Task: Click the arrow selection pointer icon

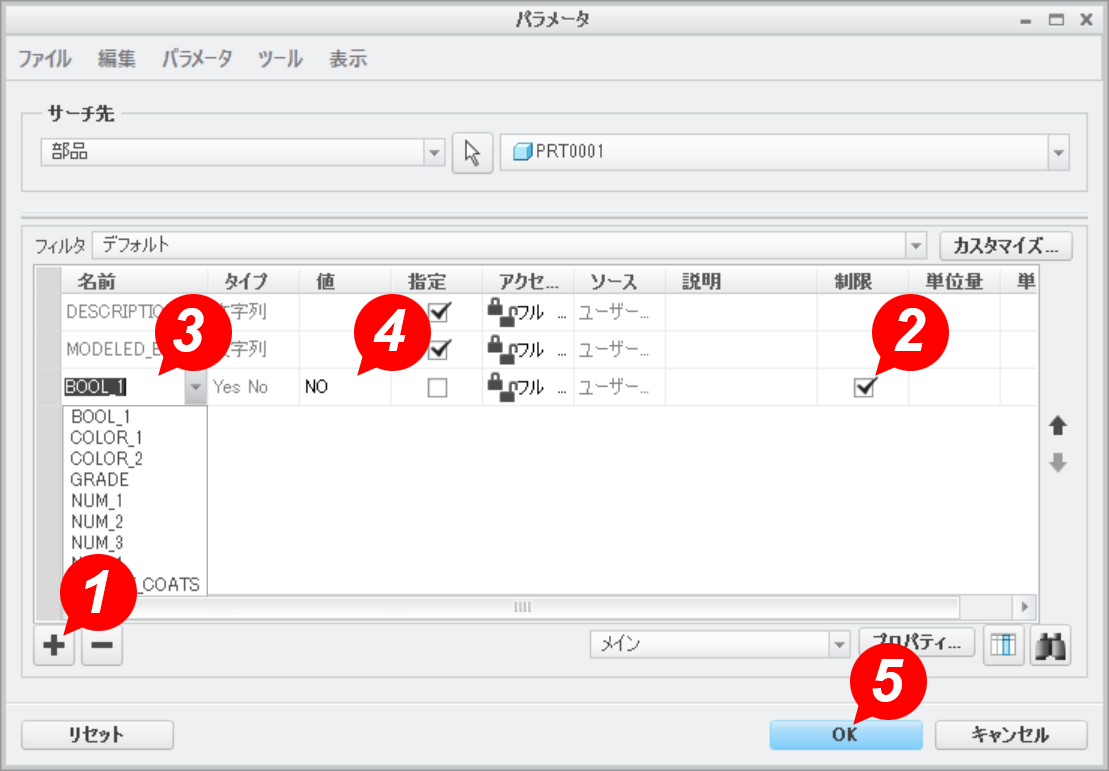Action: click(473, 153)
